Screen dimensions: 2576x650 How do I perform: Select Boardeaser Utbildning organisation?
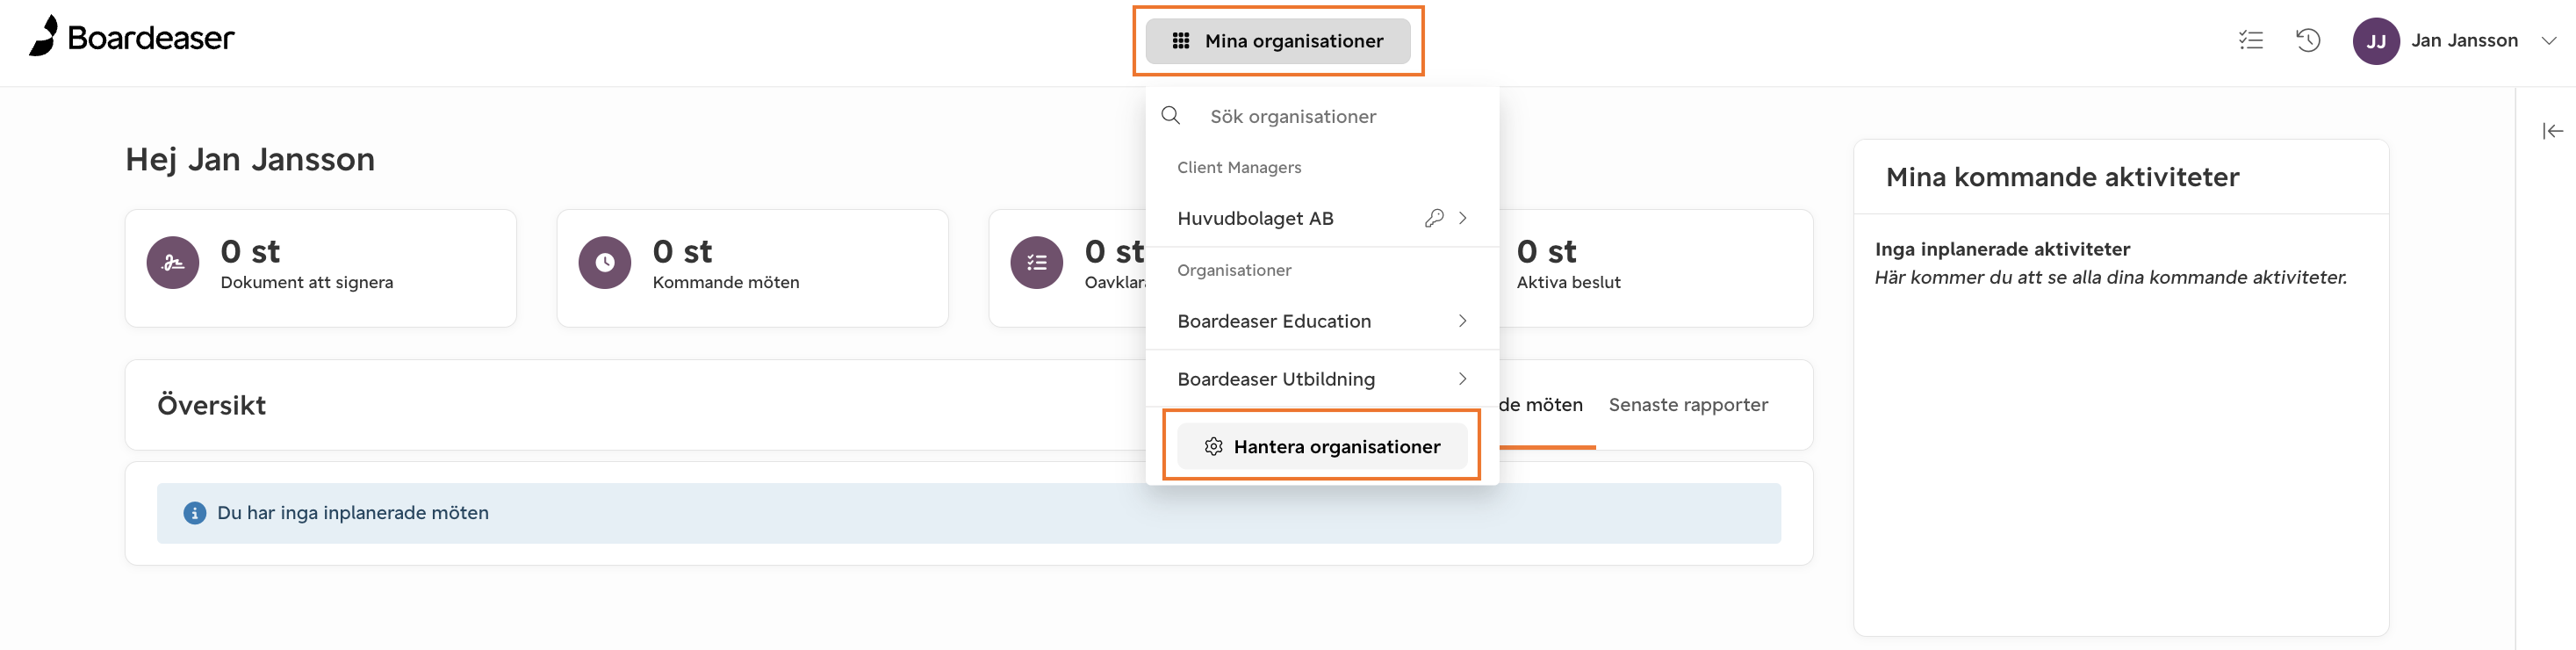coord(1322,379)
